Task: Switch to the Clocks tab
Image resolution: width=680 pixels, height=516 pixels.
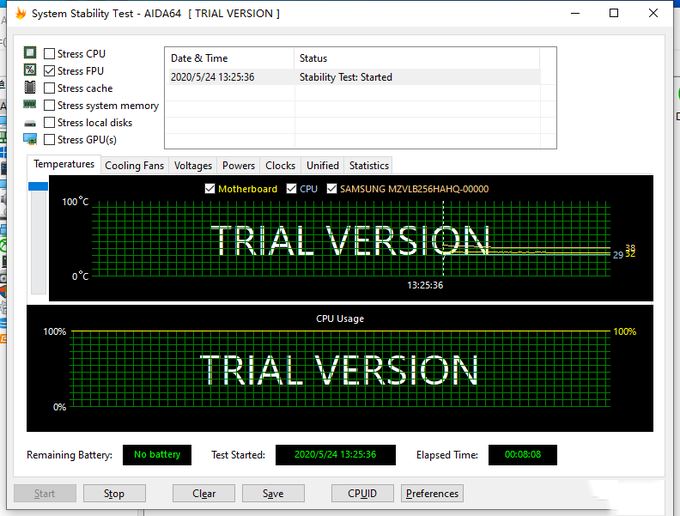Action: (x=280, y=166)
